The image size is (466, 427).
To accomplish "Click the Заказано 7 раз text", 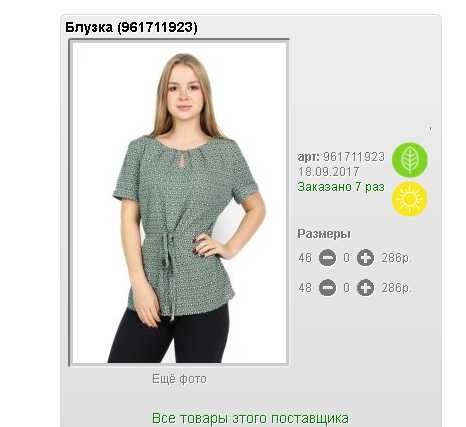I will tap(341, 187).
